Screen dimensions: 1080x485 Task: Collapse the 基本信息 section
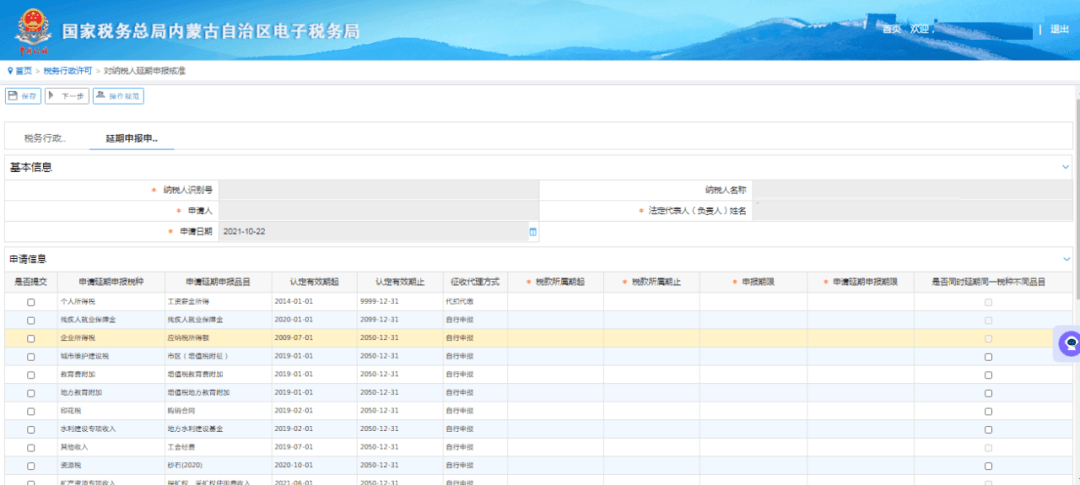click(1066, 167)
